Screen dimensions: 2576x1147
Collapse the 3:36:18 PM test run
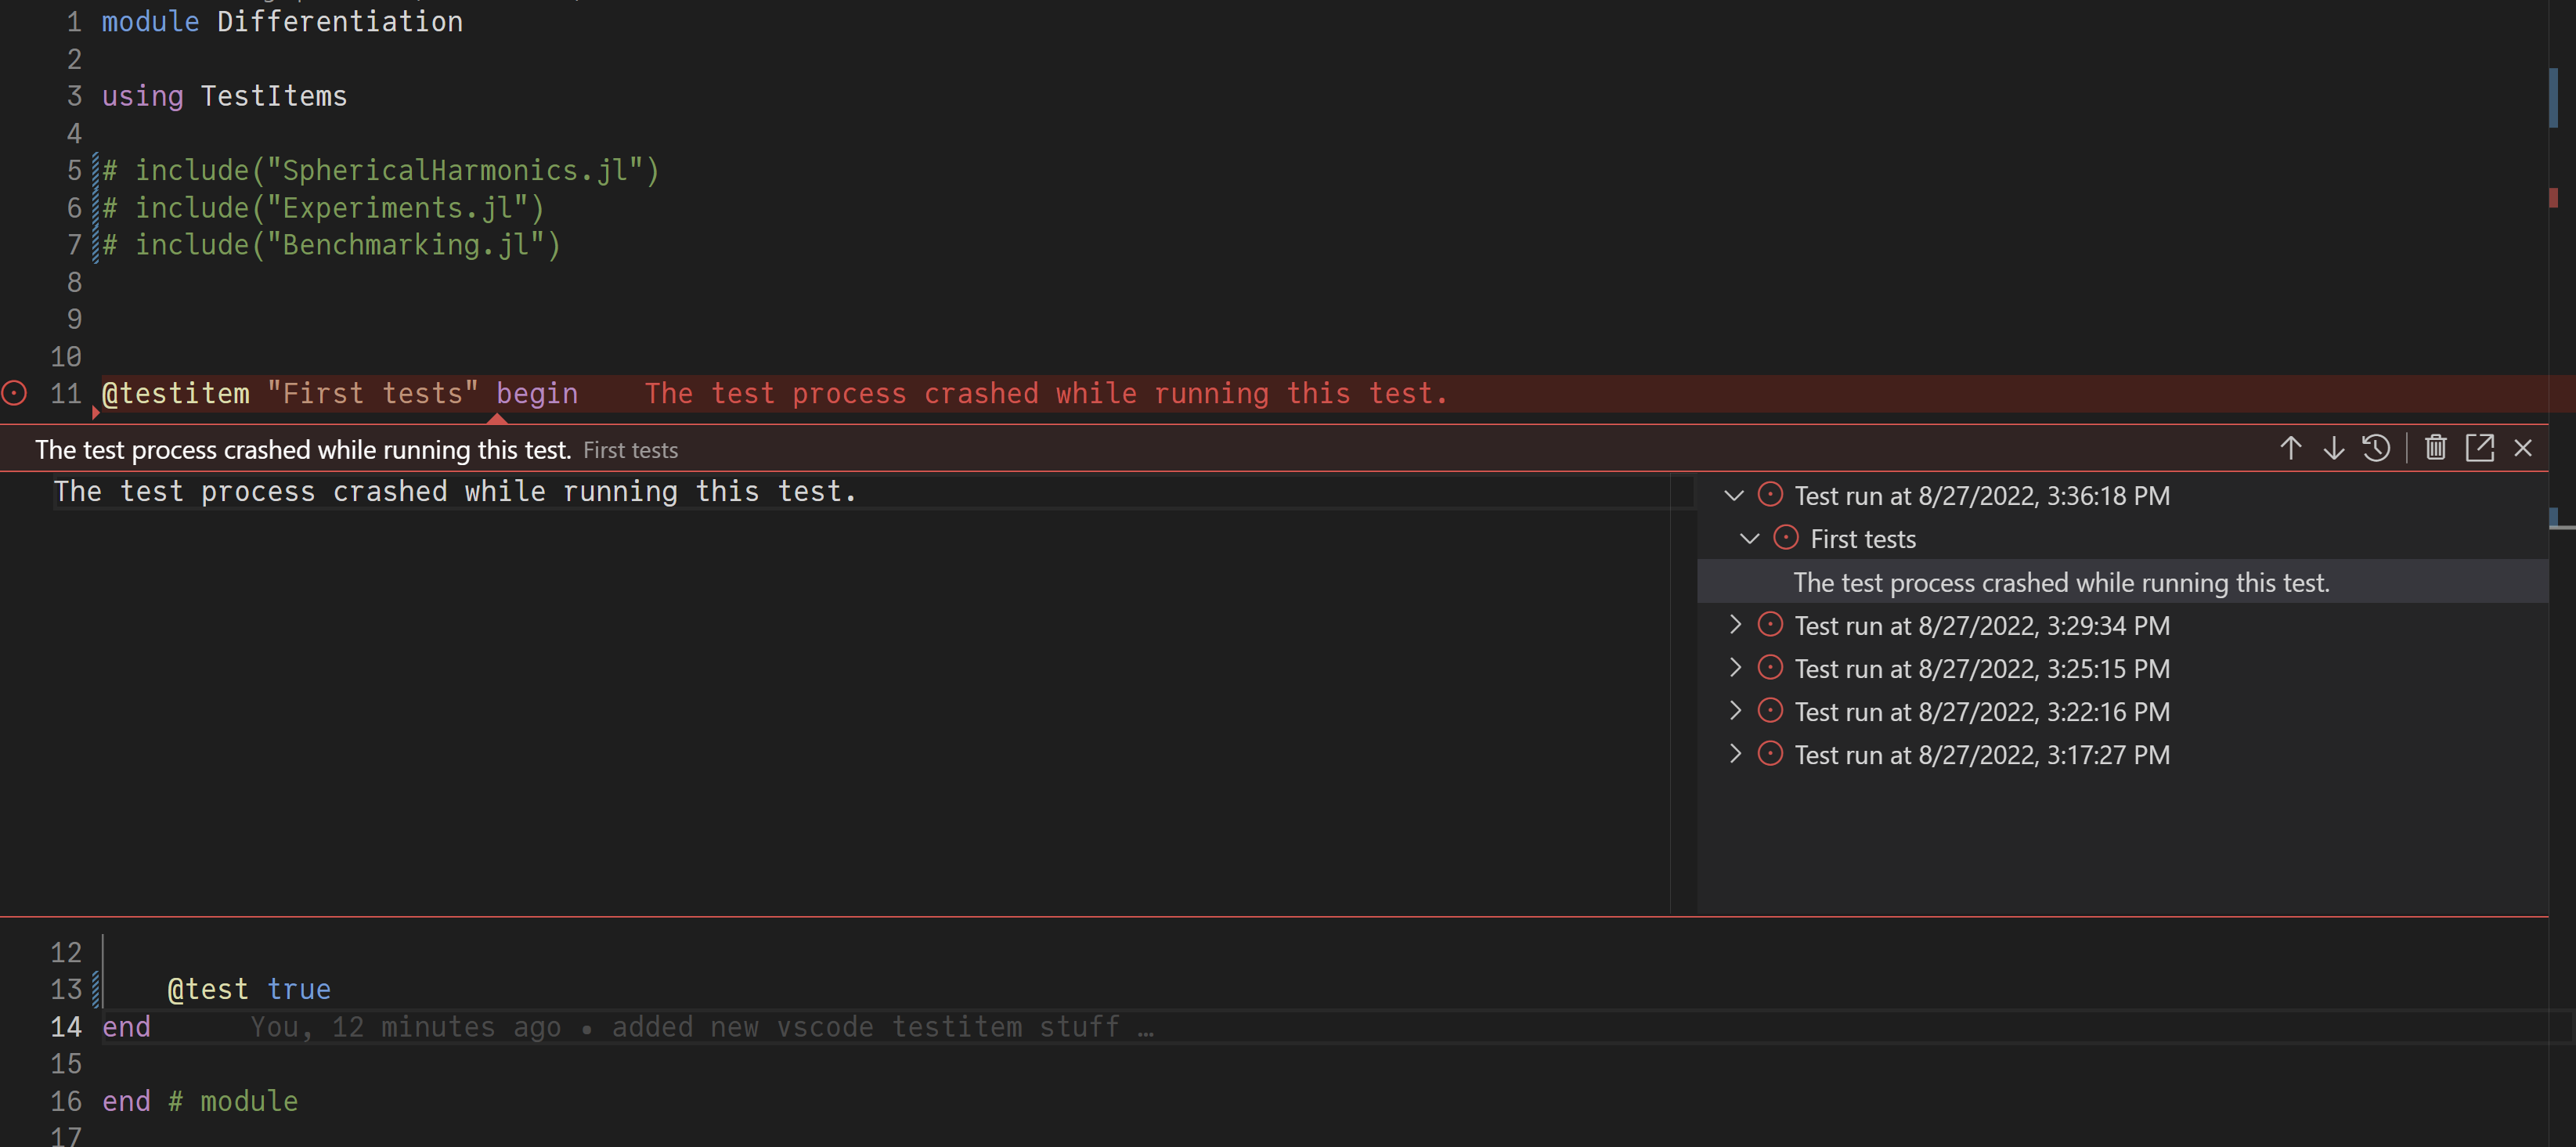(x=1734, y=495)
